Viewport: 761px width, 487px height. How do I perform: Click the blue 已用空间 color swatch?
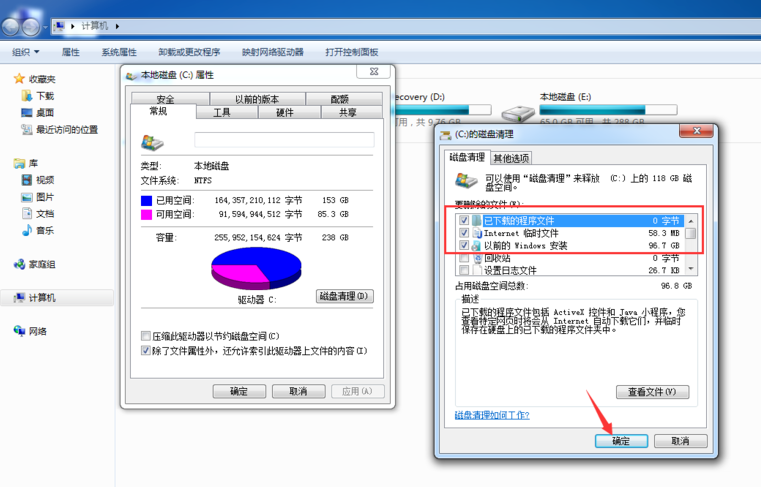point(146,200)
